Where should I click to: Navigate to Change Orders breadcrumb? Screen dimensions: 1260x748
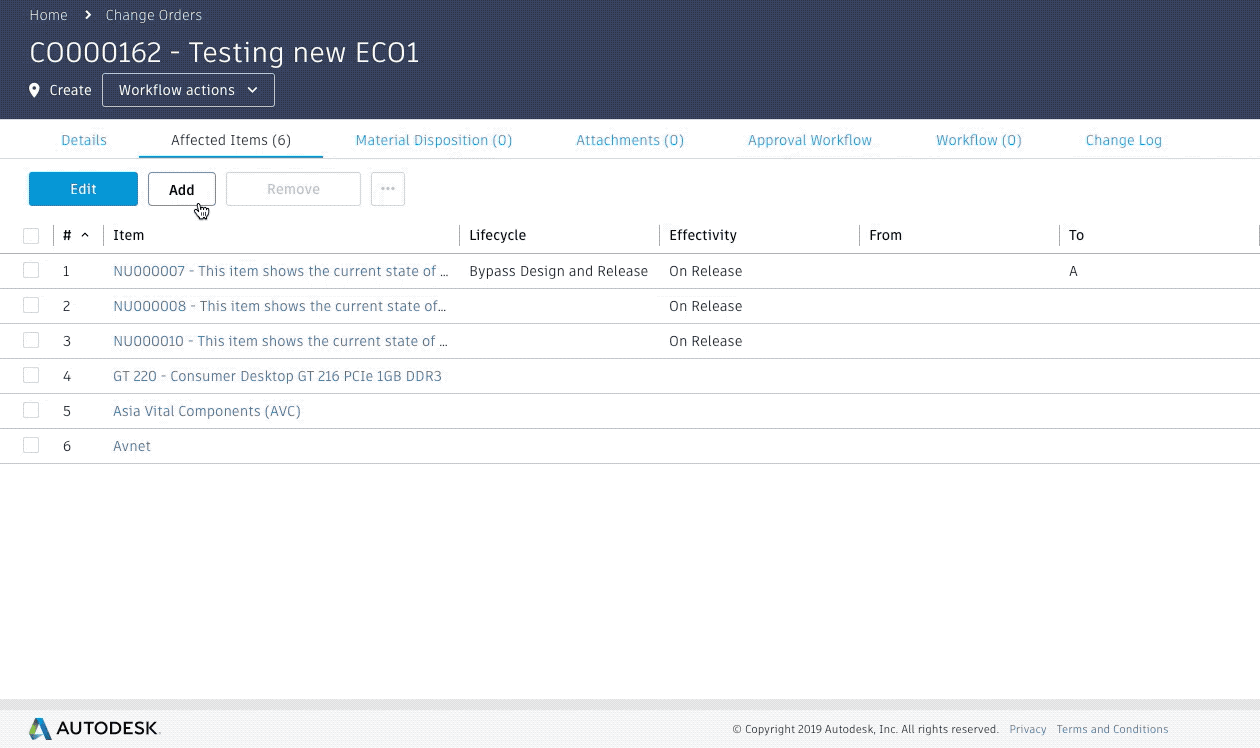tap(154, 15)
